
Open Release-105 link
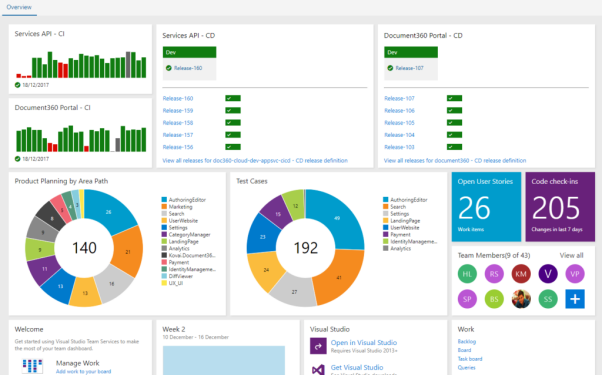click(x=399, y=123)
